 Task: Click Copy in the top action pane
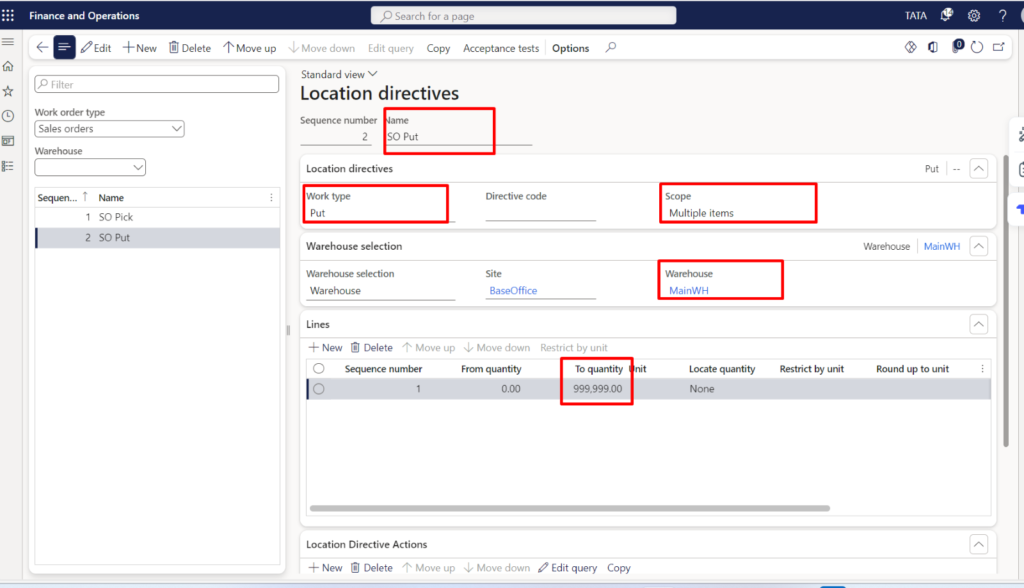pos(438,48)
